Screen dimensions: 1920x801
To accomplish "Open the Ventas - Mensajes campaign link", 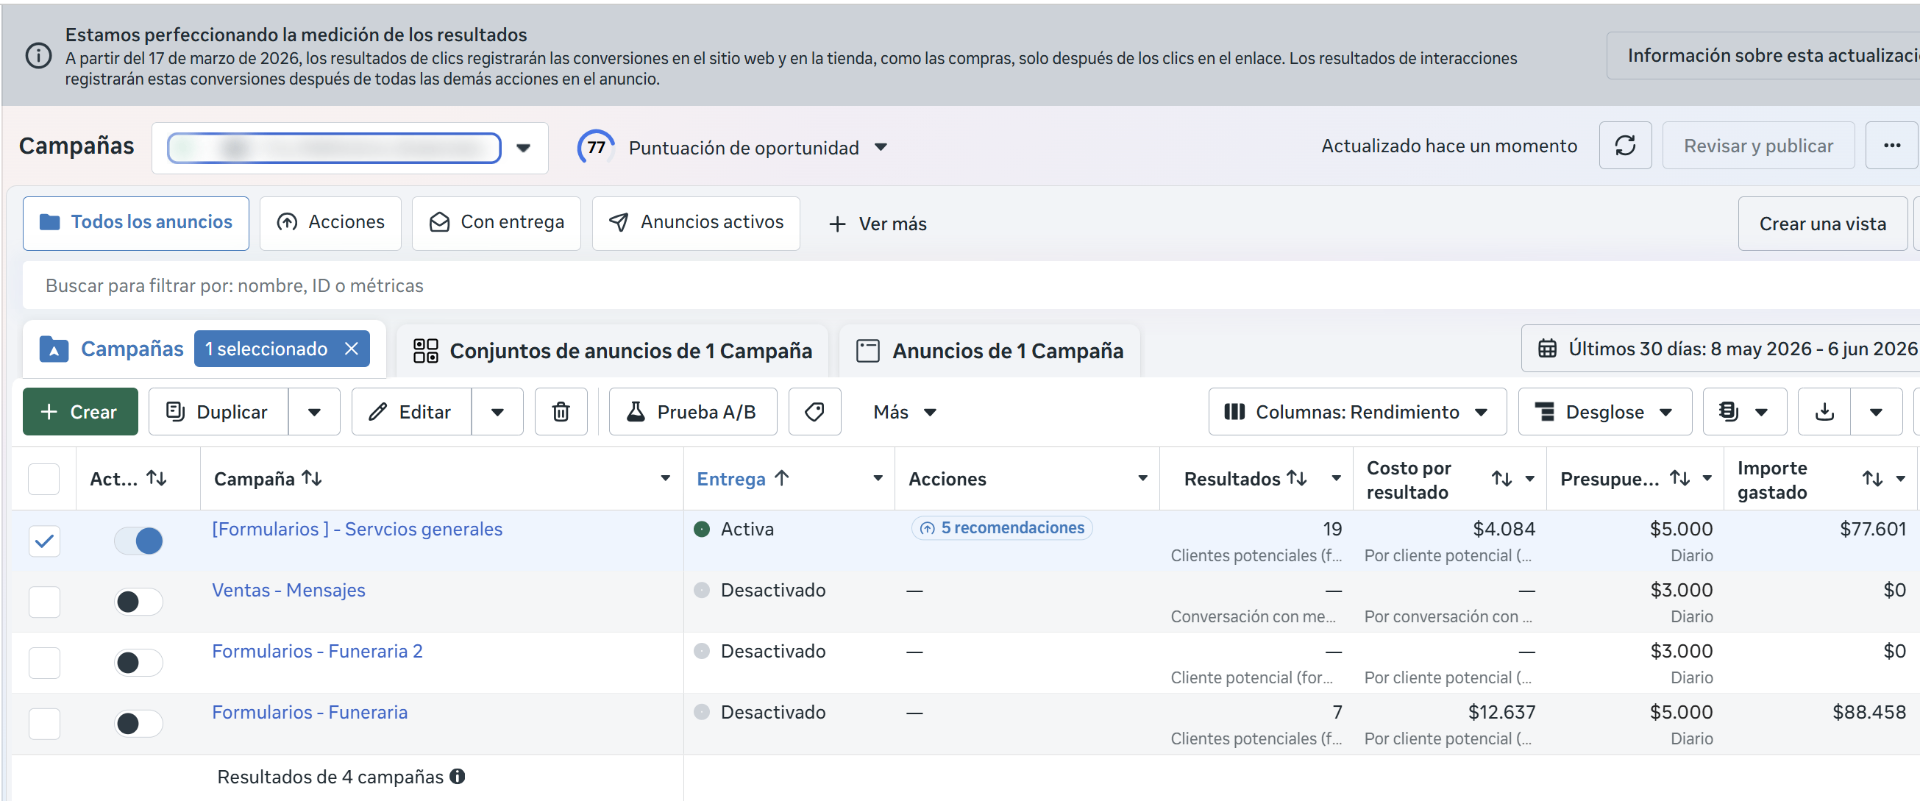I will click(289, 590).
